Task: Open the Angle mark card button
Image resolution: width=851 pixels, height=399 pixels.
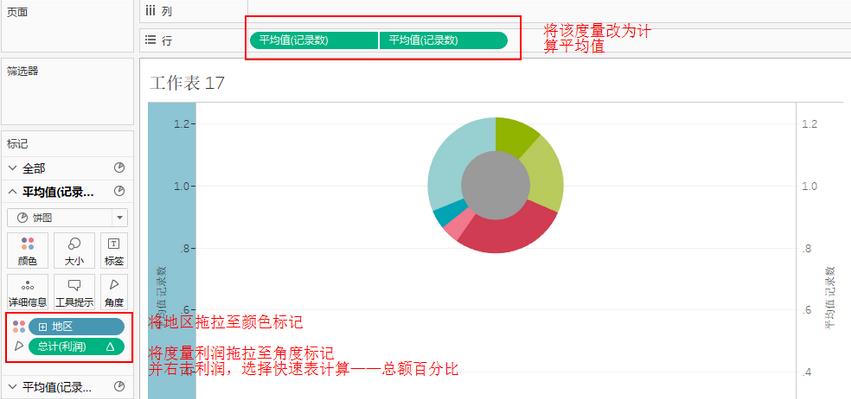Action: 114,292
